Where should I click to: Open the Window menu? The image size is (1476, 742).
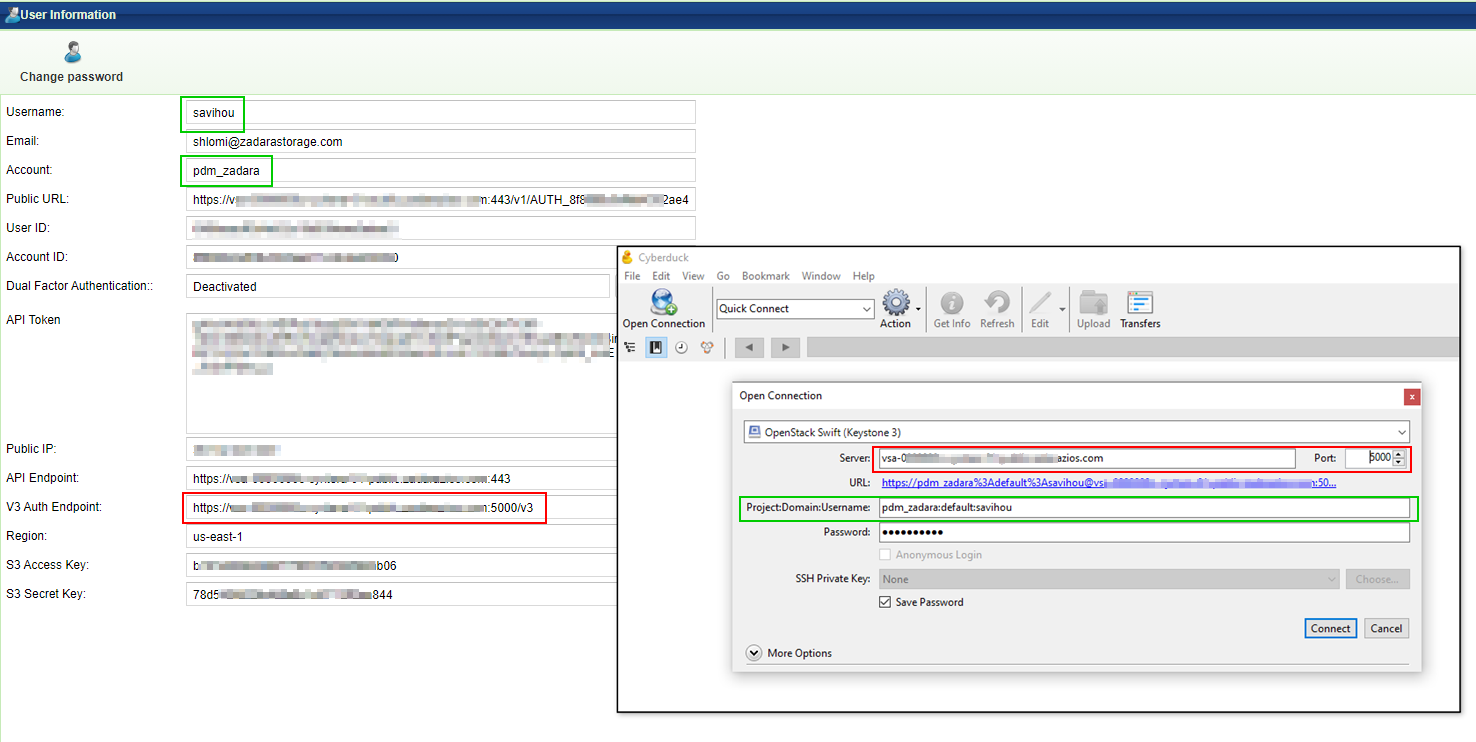(821, 276)
